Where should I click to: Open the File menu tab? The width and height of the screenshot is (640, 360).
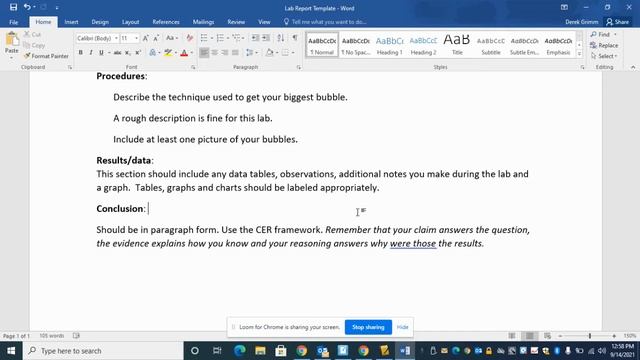tap(13, 22)
